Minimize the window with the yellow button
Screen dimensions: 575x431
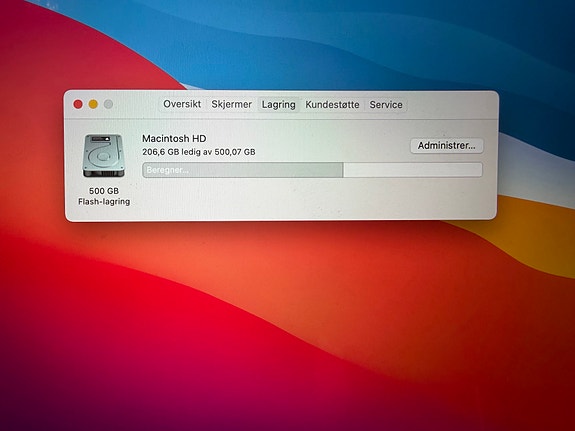coord(93,104)
